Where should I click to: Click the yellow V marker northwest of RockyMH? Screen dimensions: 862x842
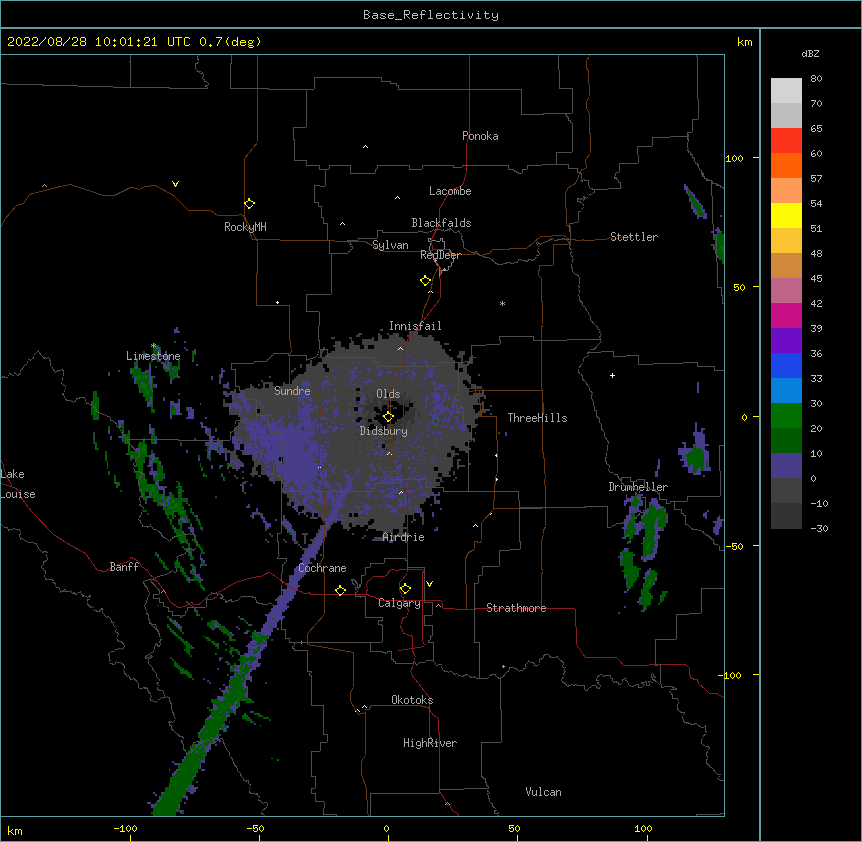[175, 184]
